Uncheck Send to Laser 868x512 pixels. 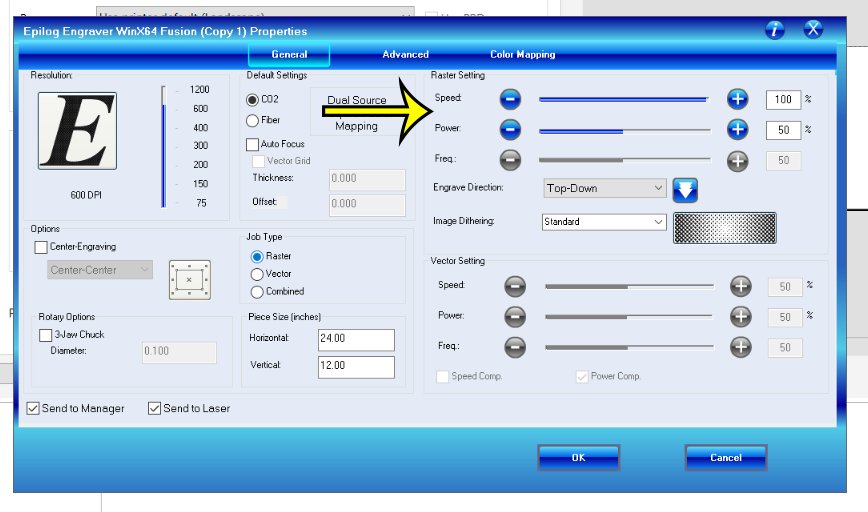[x=154, y=408]
